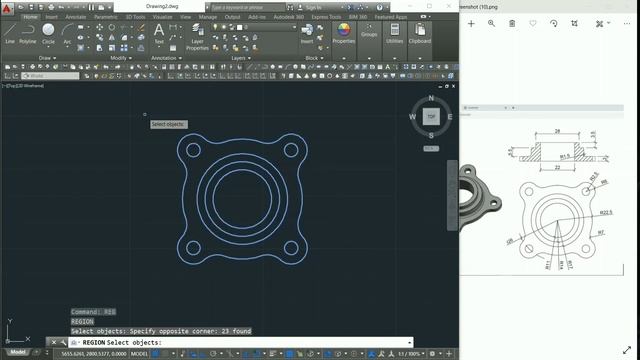Toggle the MODEL space button in status bar
The image size is (640, 360).
coord(139,353)
